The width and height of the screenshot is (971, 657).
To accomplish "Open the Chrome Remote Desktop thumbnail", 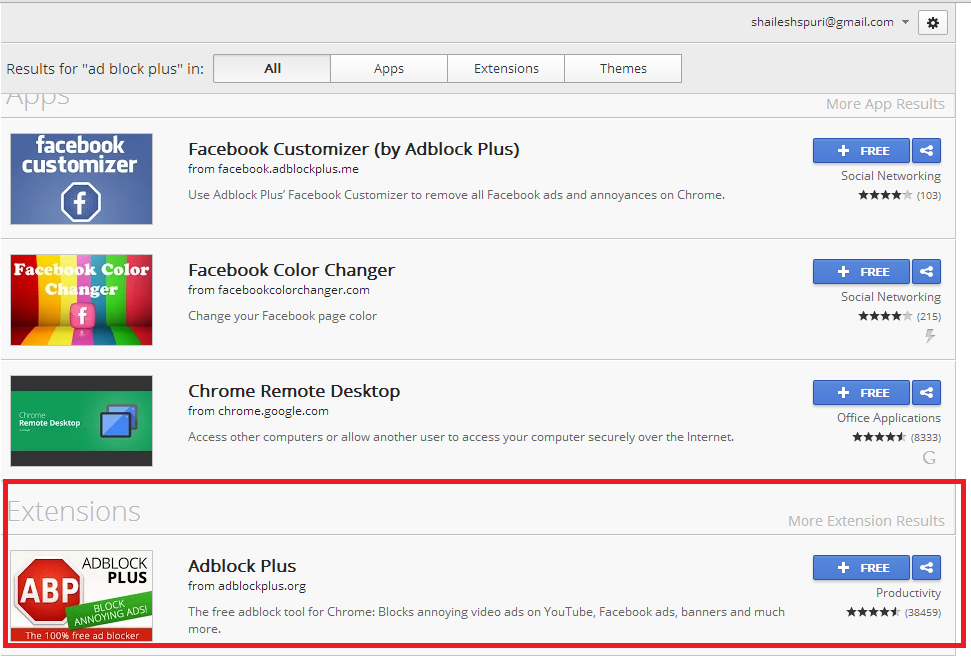I will tap(81, 420).
